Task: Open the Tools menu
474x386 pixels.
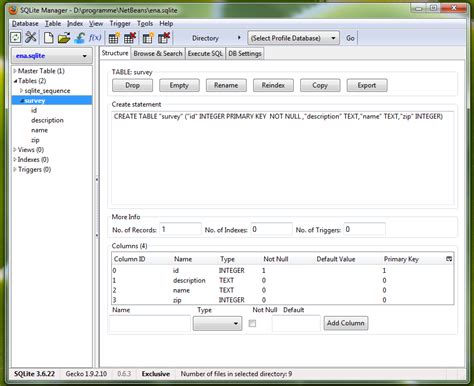Action: pos(145,24)
